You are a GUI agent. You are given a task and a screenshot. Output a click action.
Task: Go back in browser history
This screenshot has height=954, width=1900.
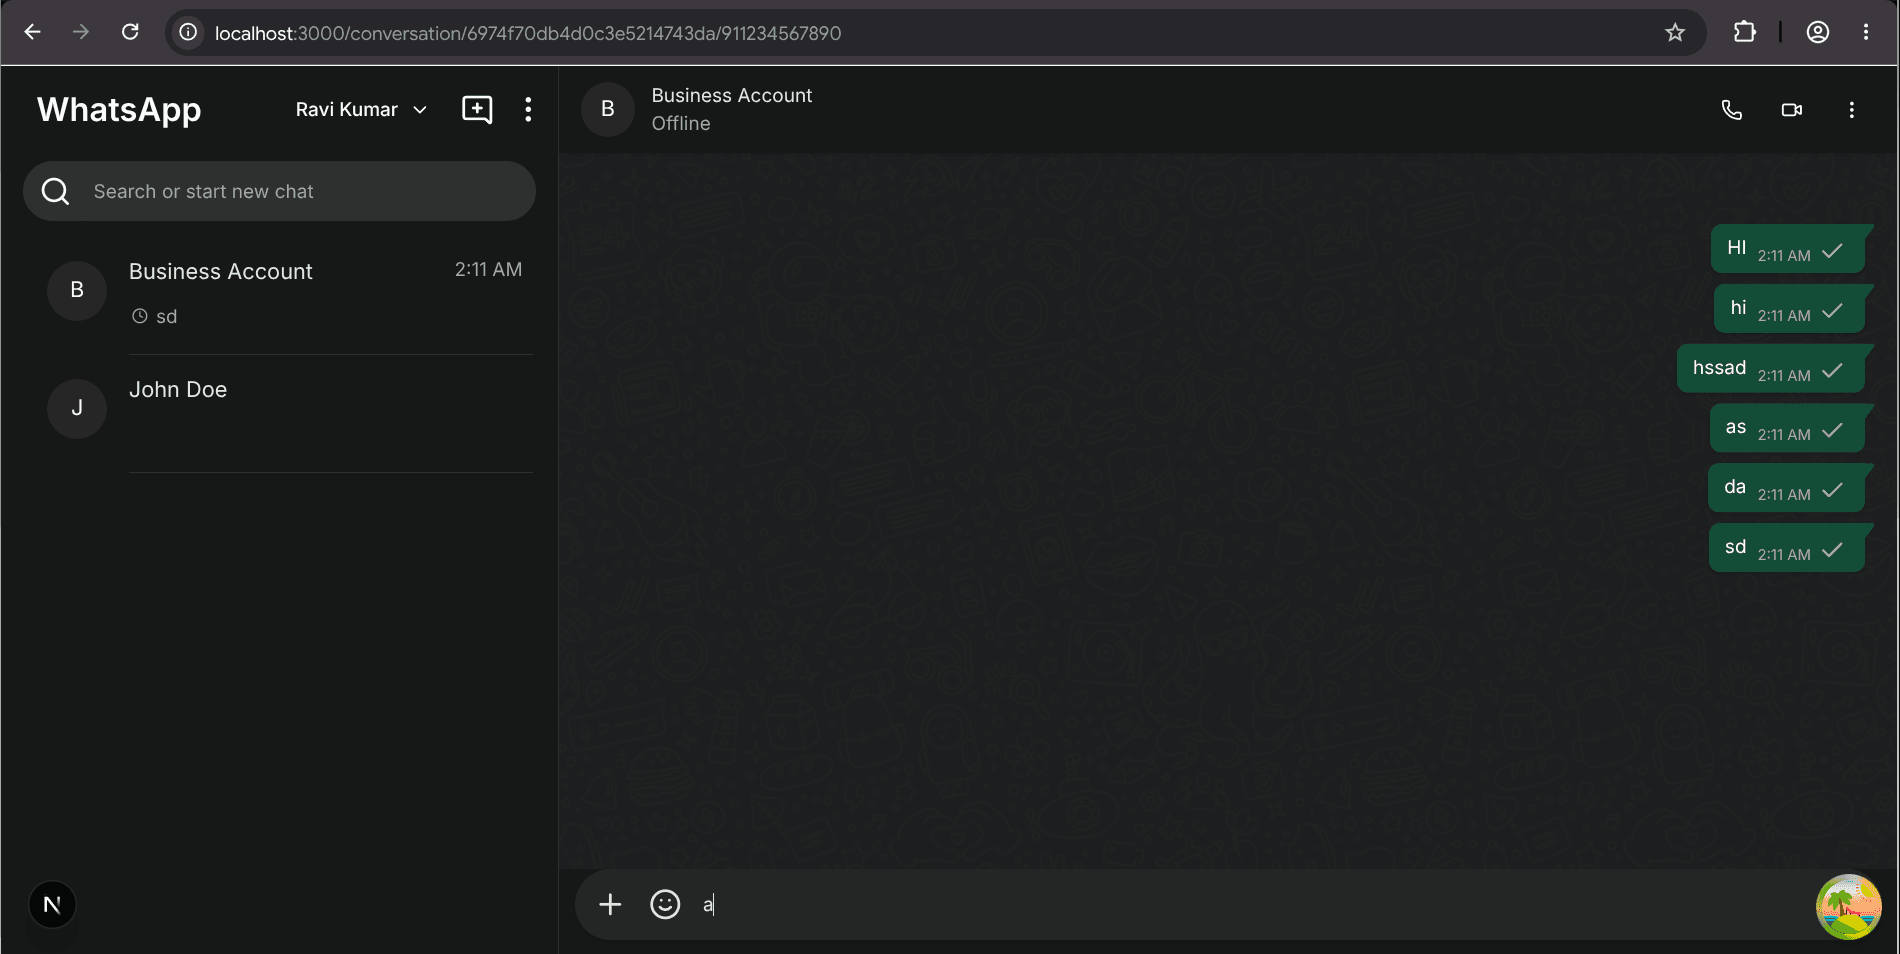click(32, 32)
